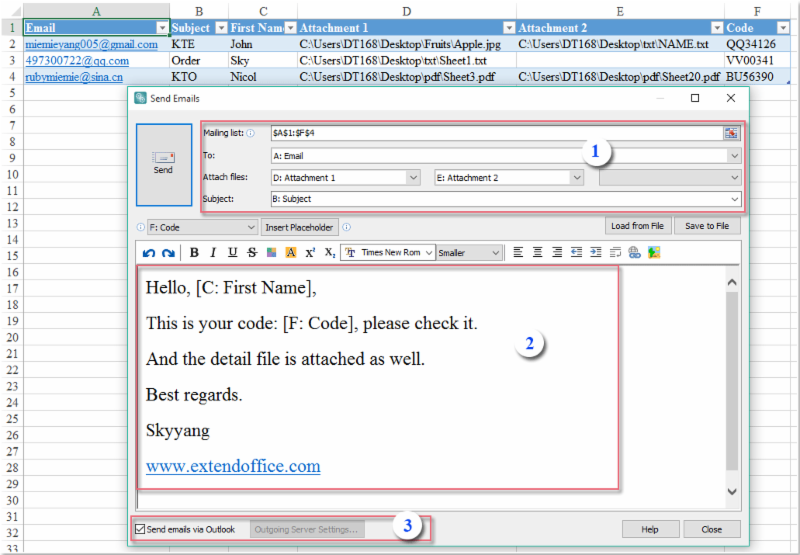Open the To field dropdown
This screenshot has width=800, height=555.
pyautogui.click(x=734, y=156)
